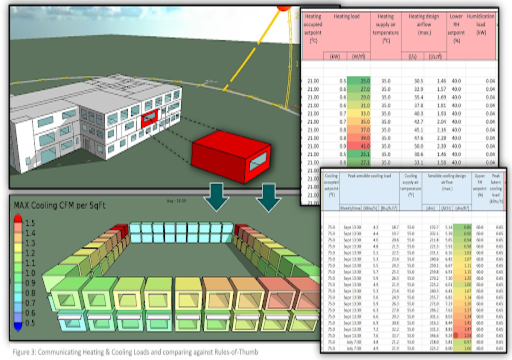The image size is (512, 360).
Task: Click the 'Heating load' column header
Action: coord(347,16)
